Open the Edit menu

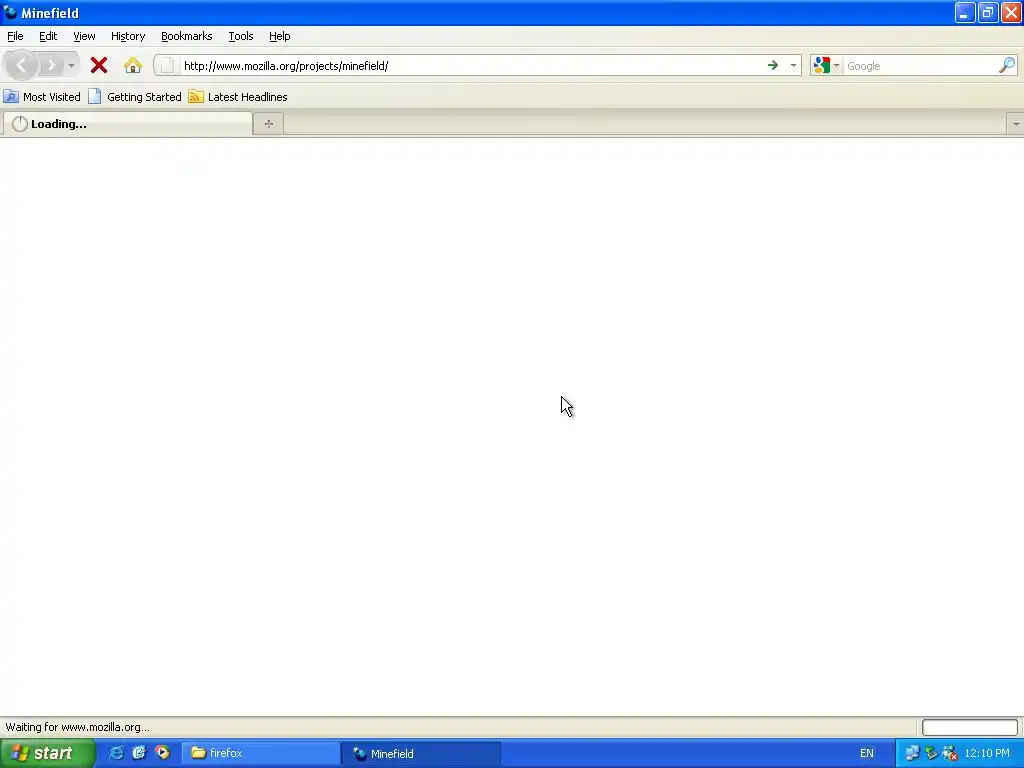(48, 37)
